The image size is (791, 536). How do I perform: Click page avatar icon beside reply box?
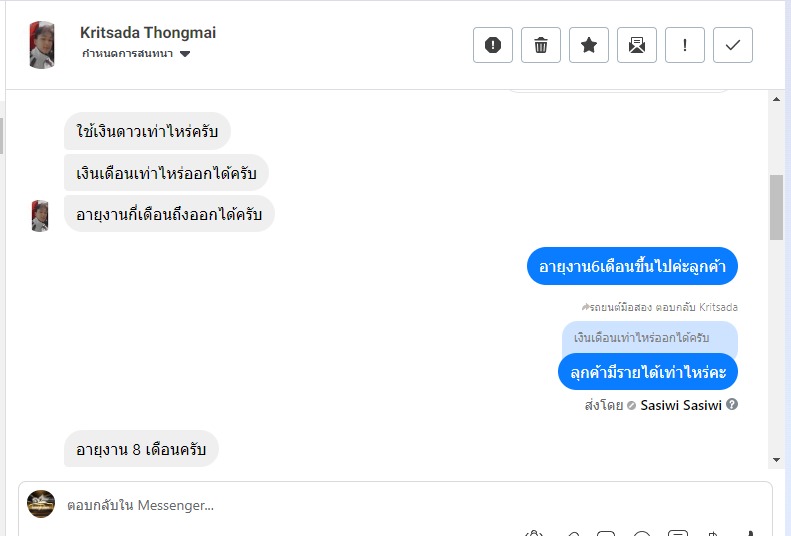pos(41,504)
